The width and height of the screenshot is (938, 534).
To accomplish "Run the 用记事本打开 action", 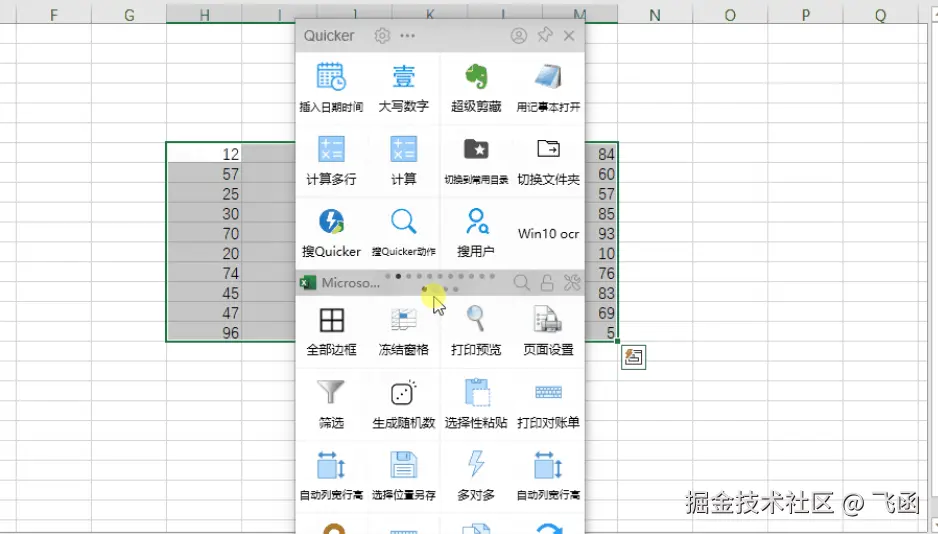I will pyautogui.click(x=549, y=88).
